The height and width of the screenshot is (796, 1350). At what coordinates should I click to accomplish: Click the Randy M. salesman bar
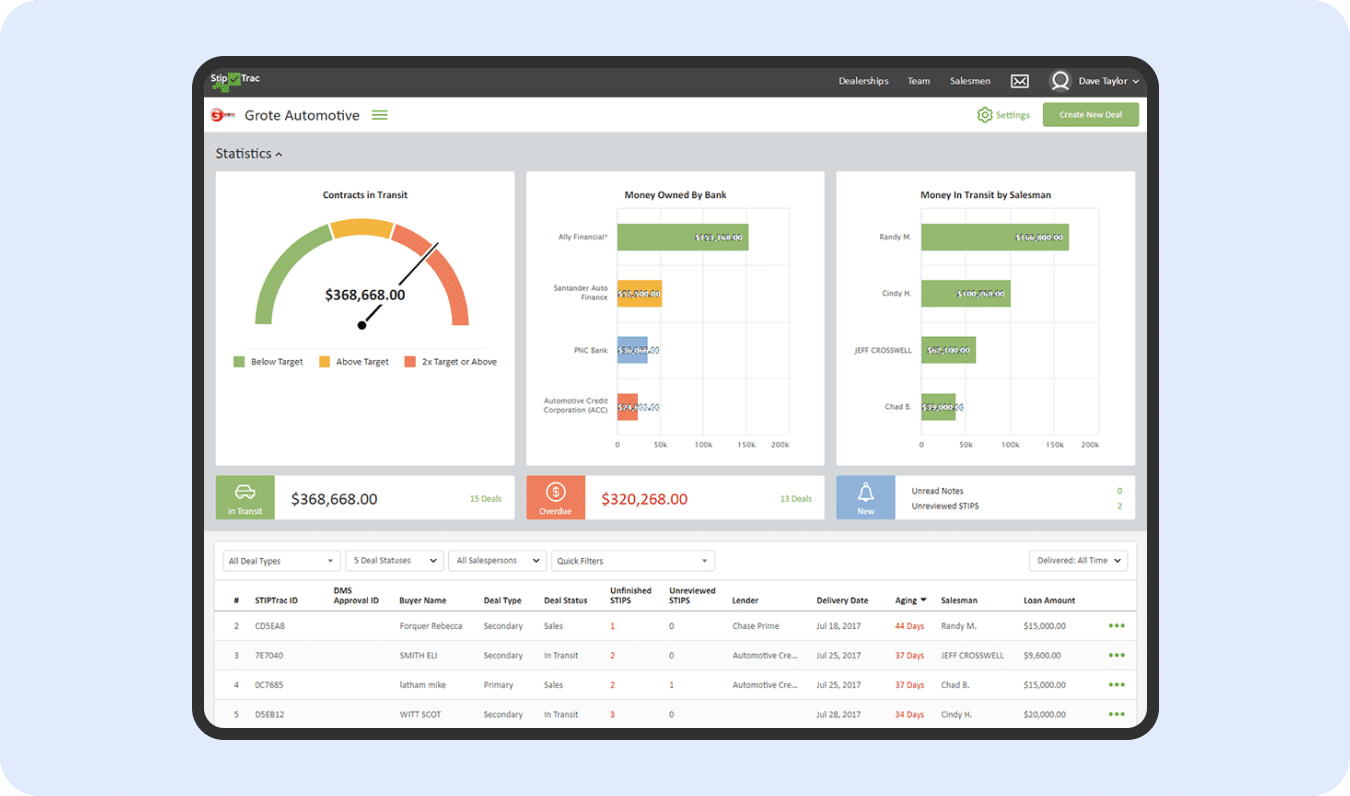[995, 237]
